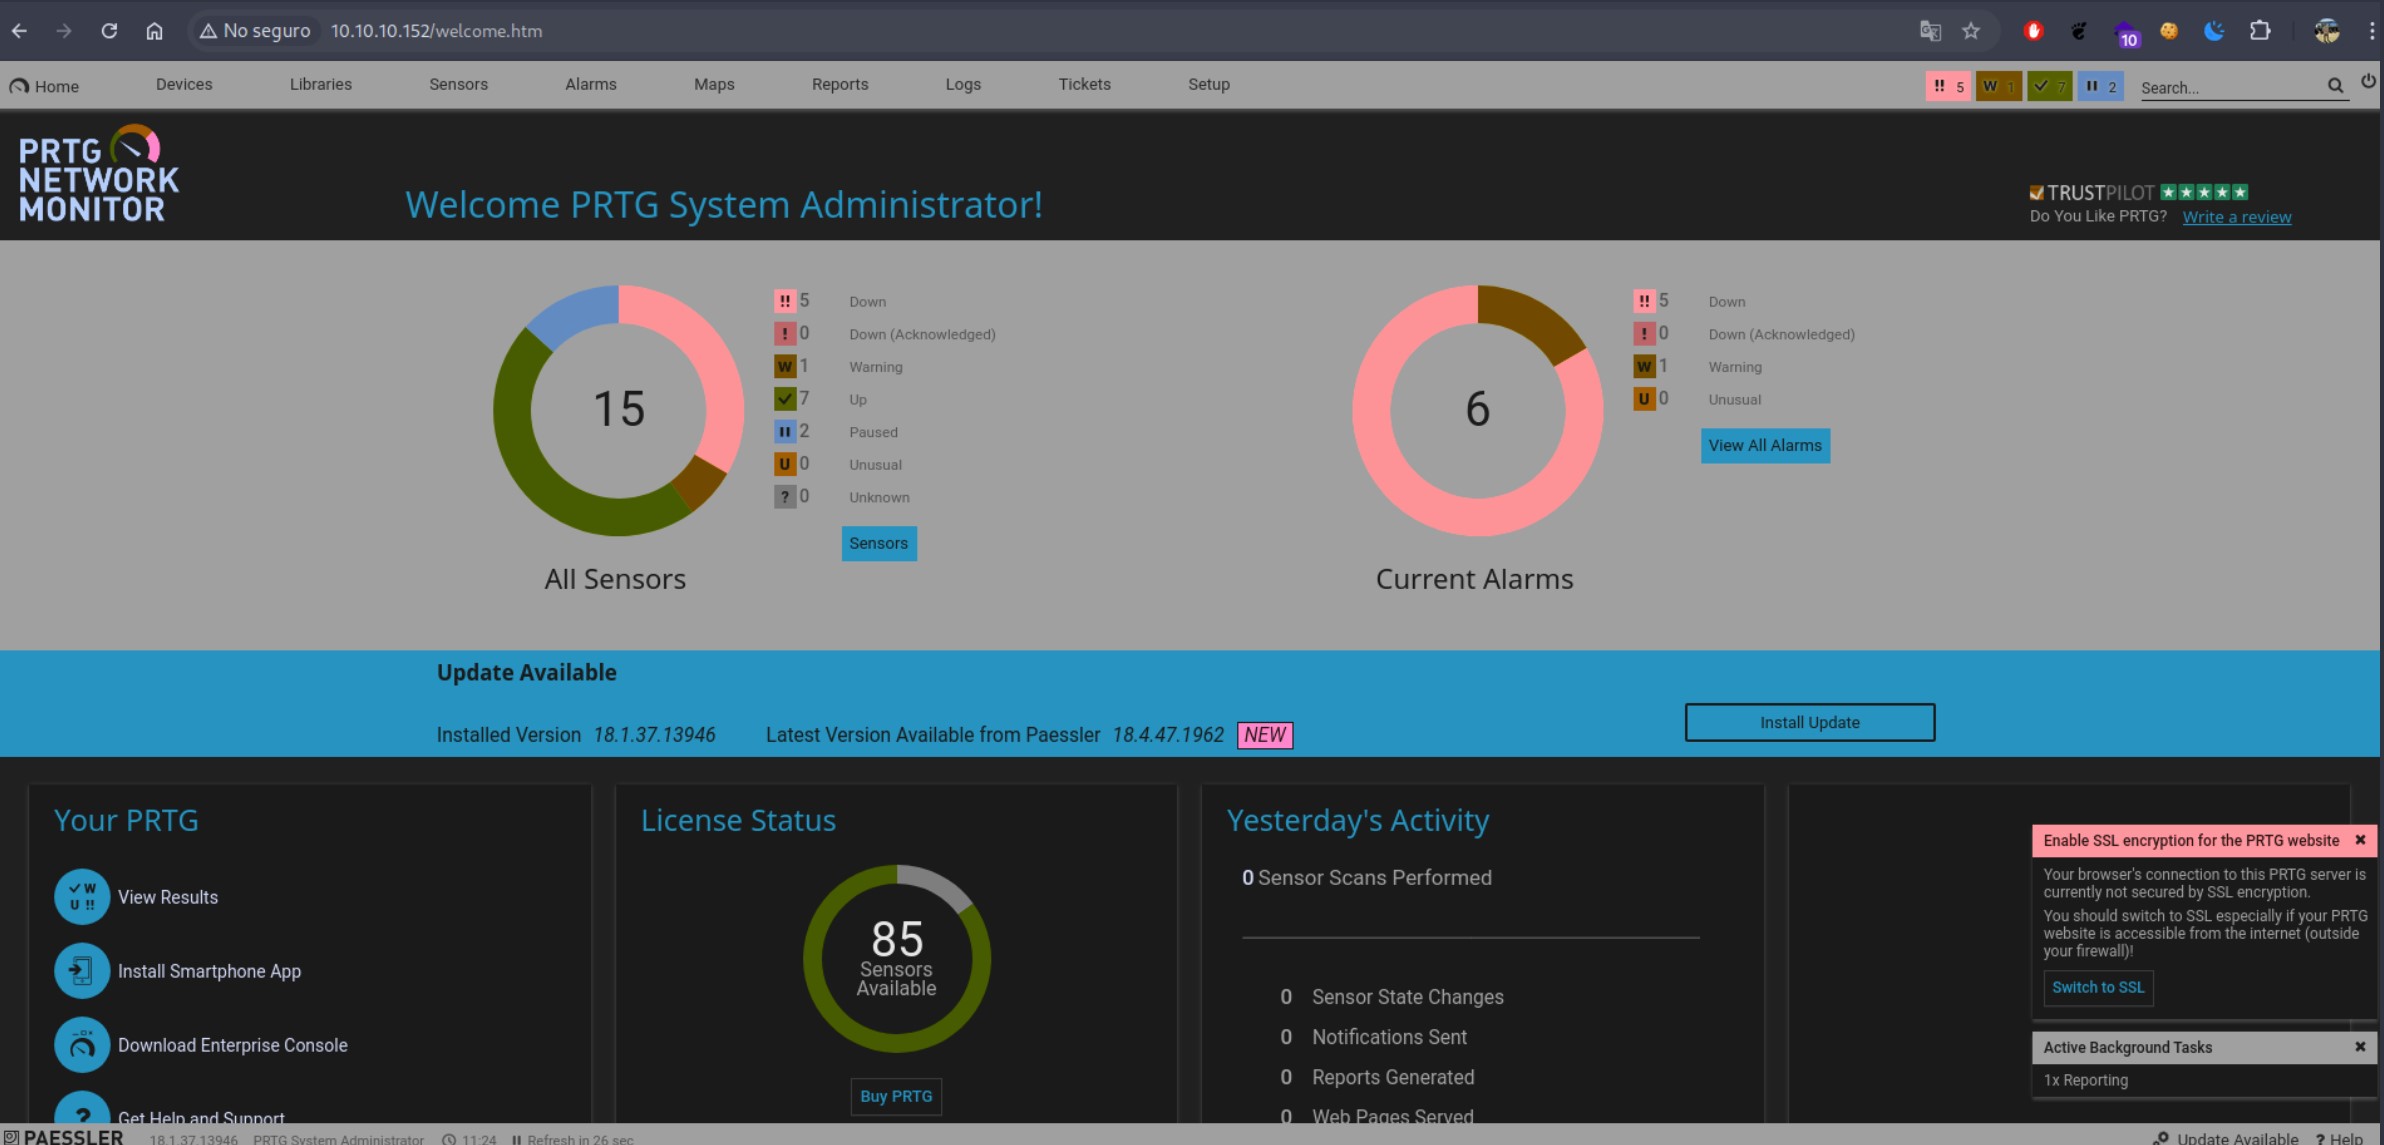Click the Help link in the footer
The height and width of the screenshot is (1145, 2384).
[x=2339, y=1138]
